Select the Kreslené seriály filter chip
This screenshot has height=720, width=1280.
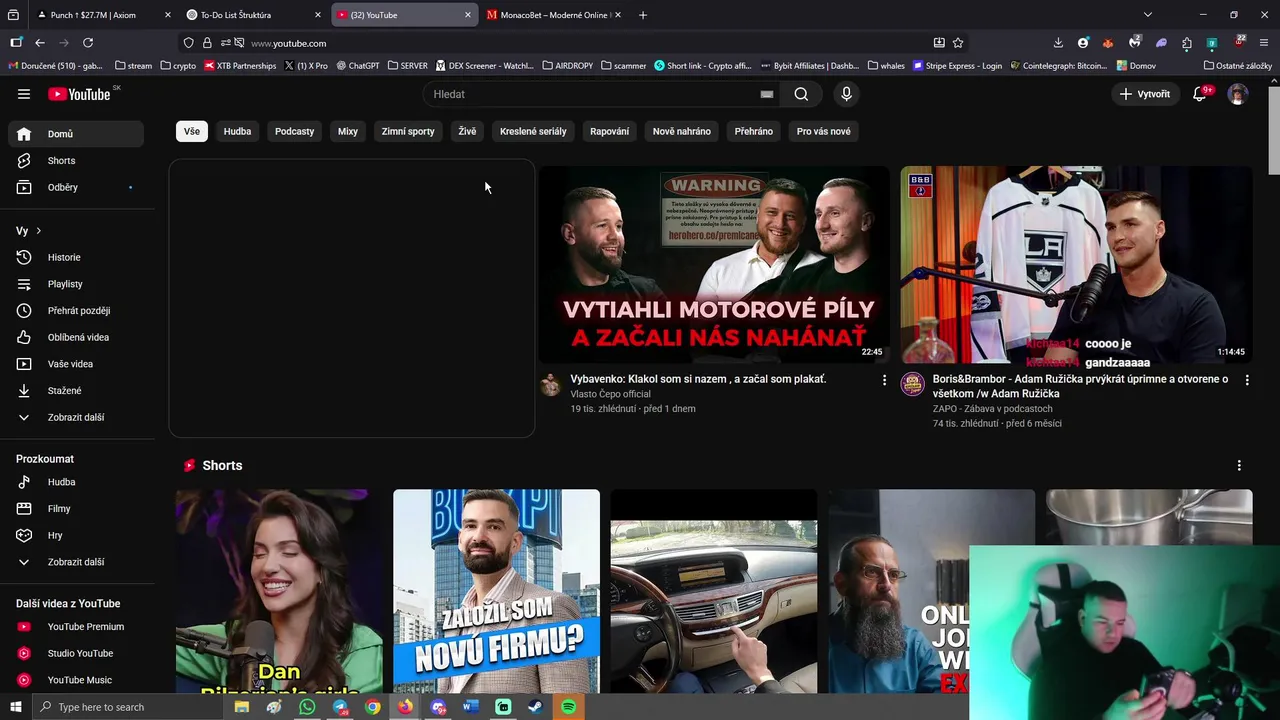click(x=533, y=131)
